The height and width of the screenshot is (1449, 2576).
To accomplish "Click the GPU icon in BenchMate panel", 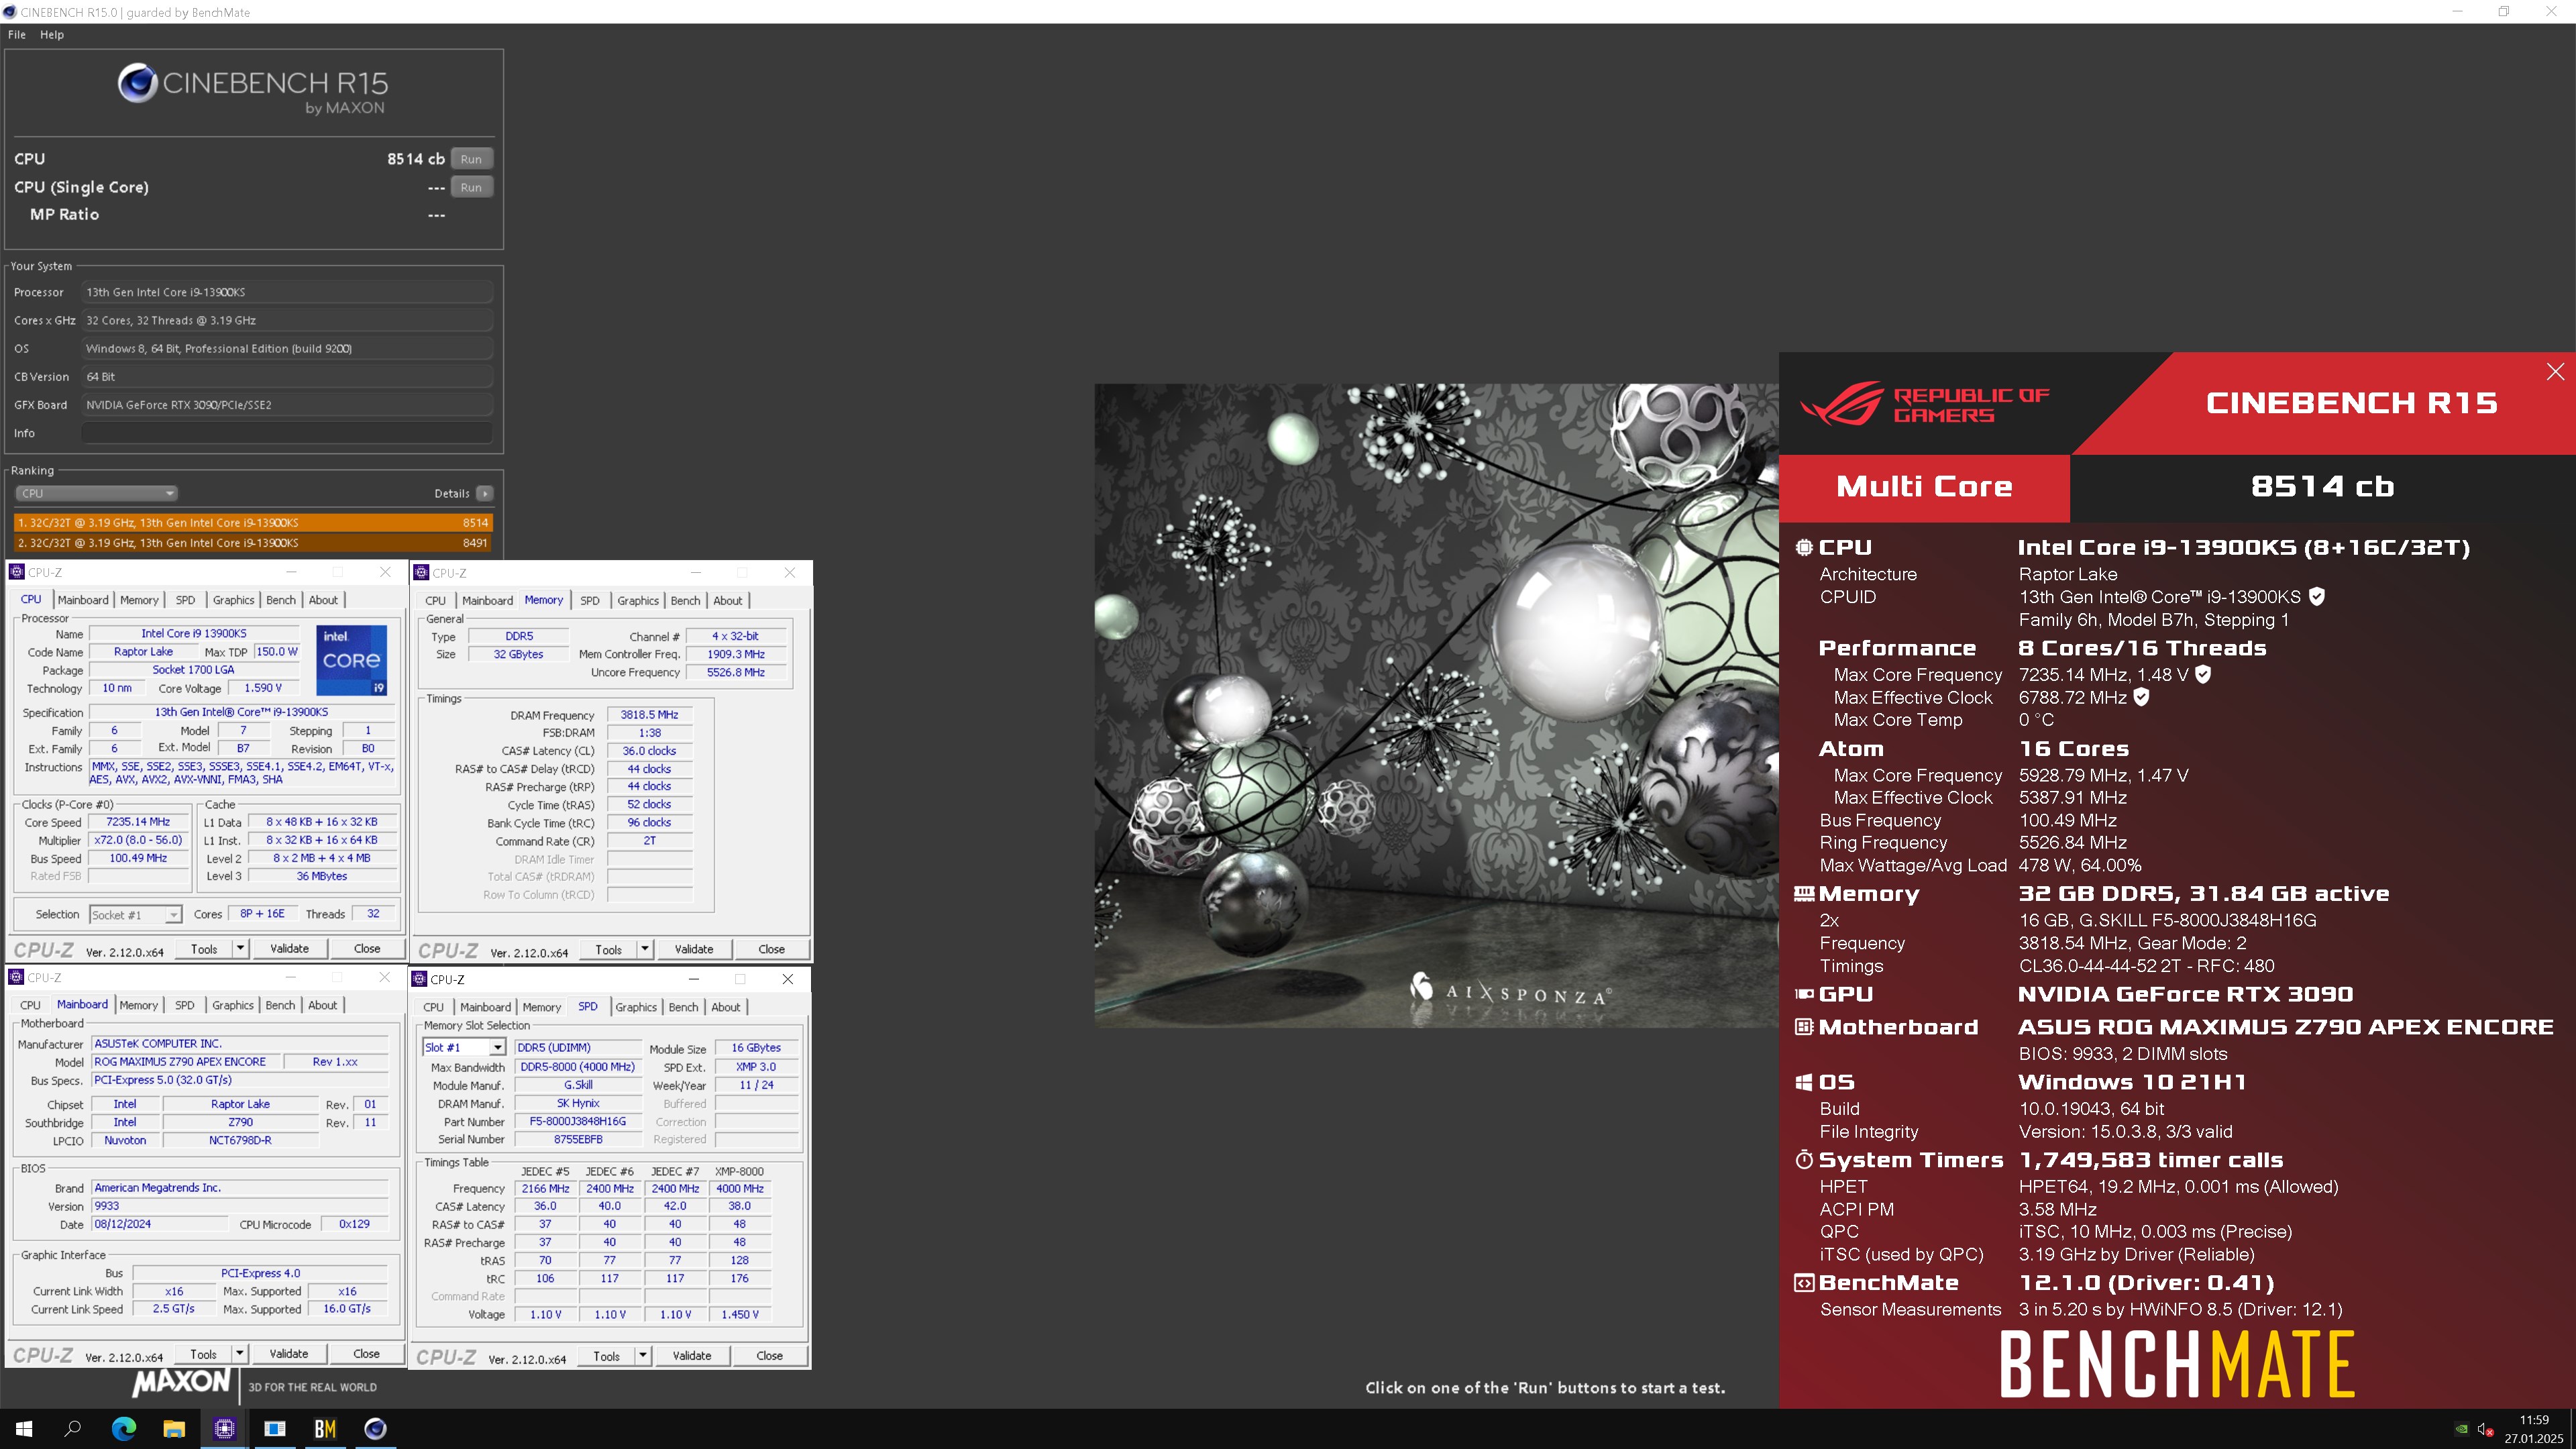I will pos(1804,994).
